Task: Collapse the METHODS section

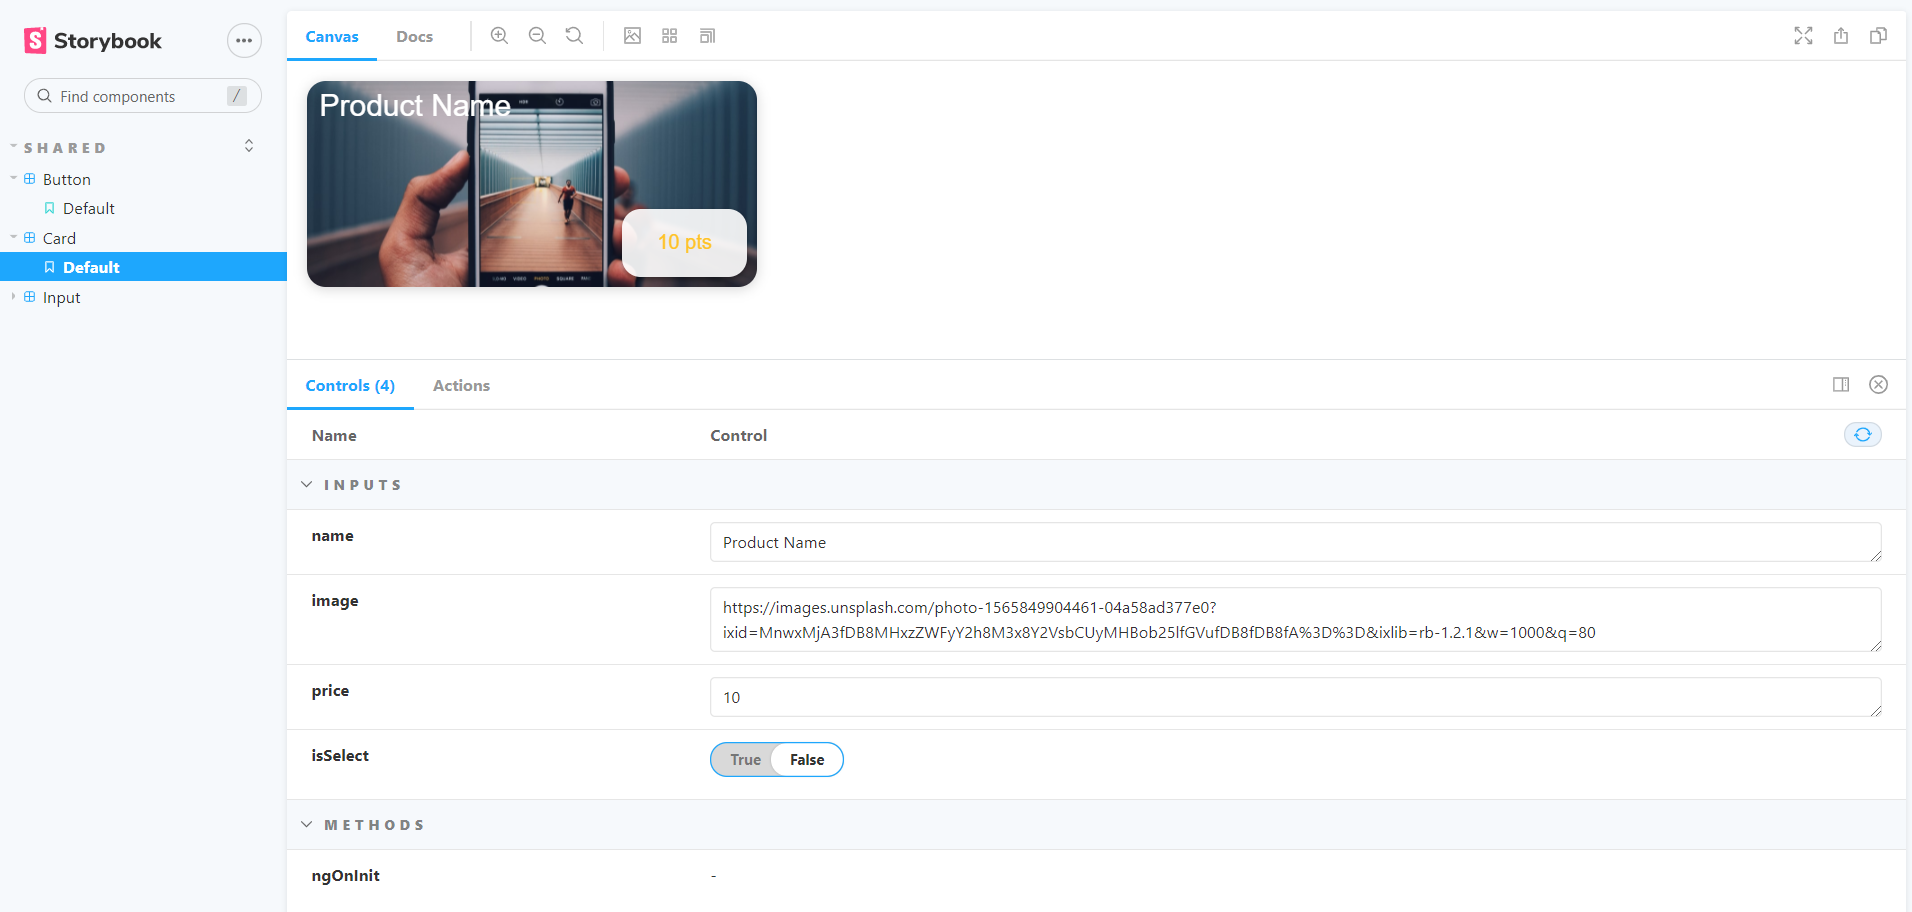Action: point(363,825)
